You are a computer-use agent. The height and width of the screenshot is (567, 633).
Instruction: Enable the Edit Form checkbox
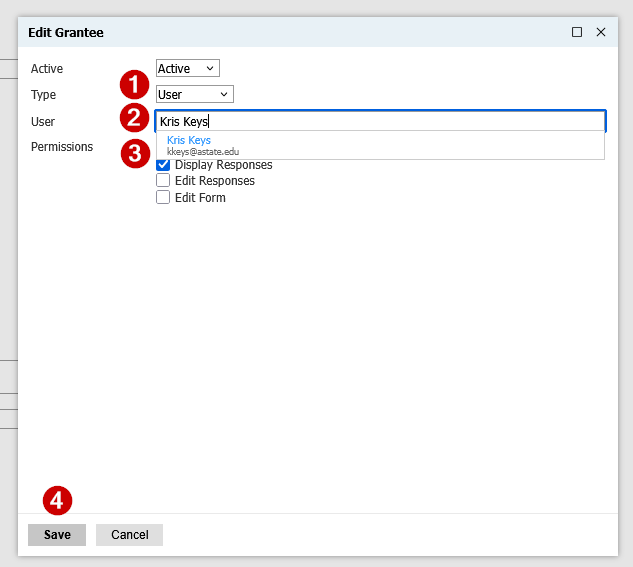163,197
